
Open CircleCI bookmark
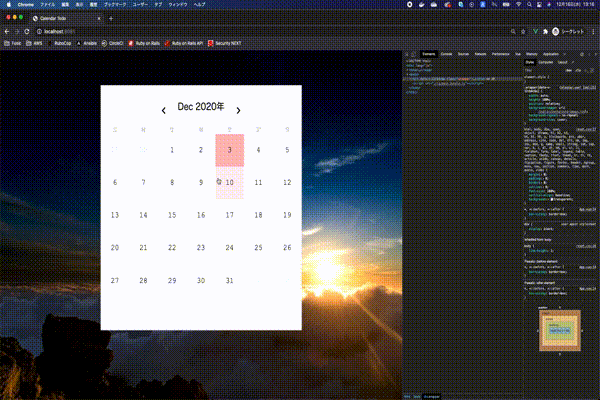[112, 43]
